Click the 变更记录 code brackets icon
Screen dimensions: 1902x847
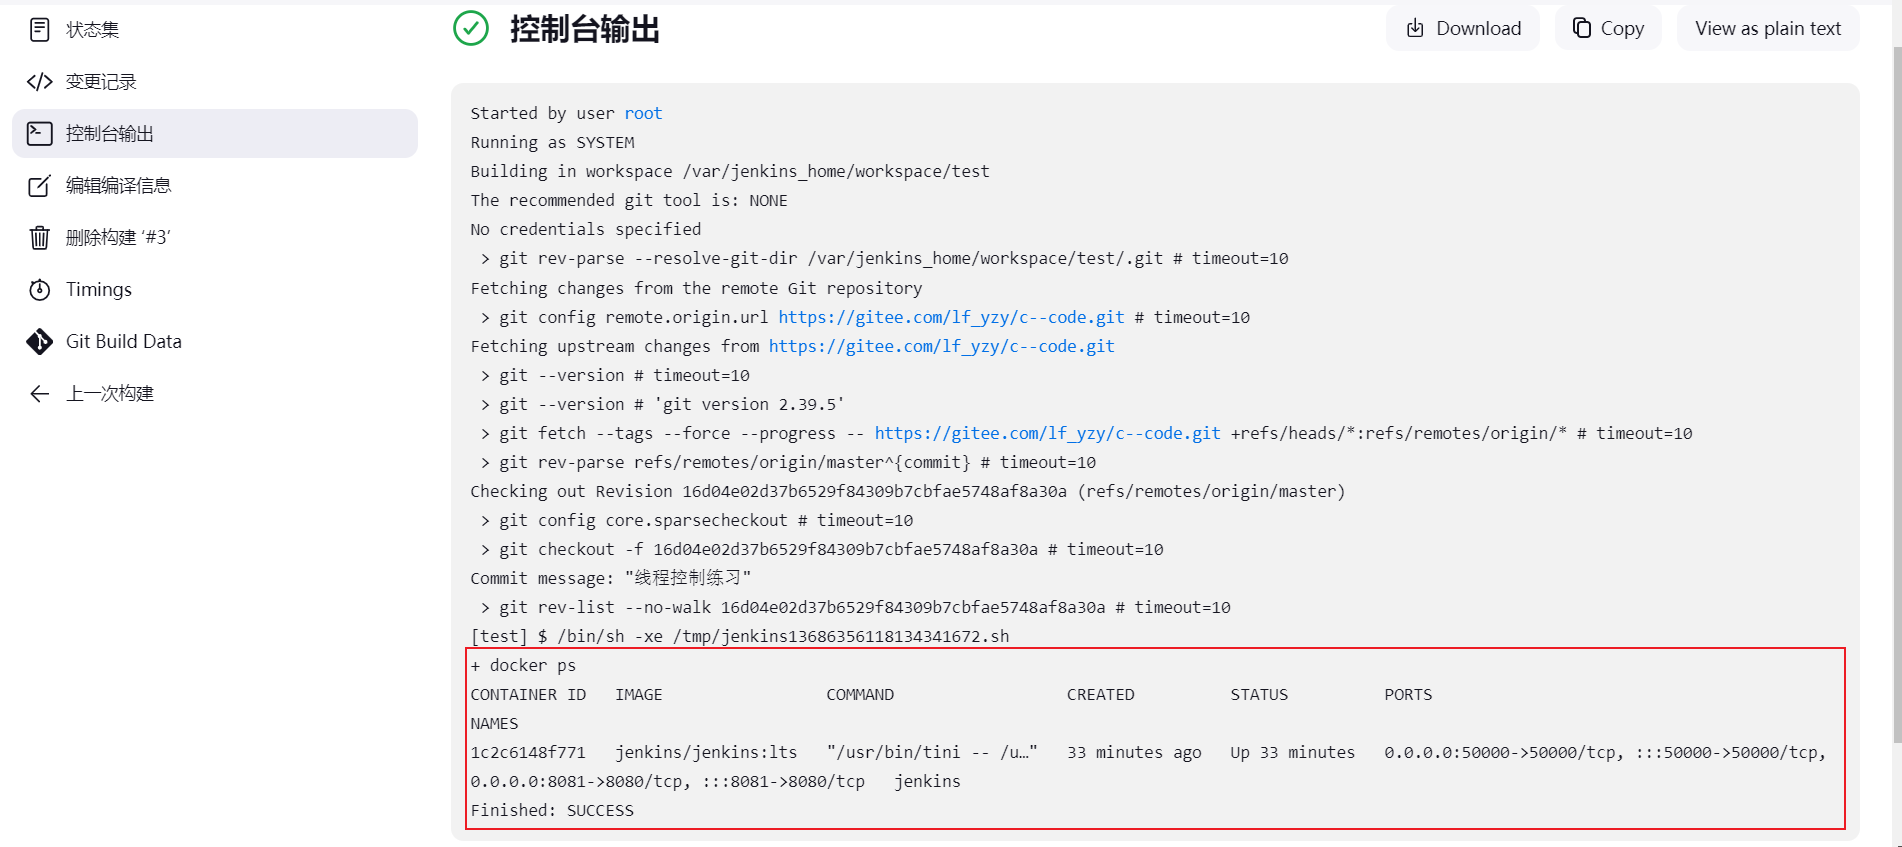tap(40, 82)
